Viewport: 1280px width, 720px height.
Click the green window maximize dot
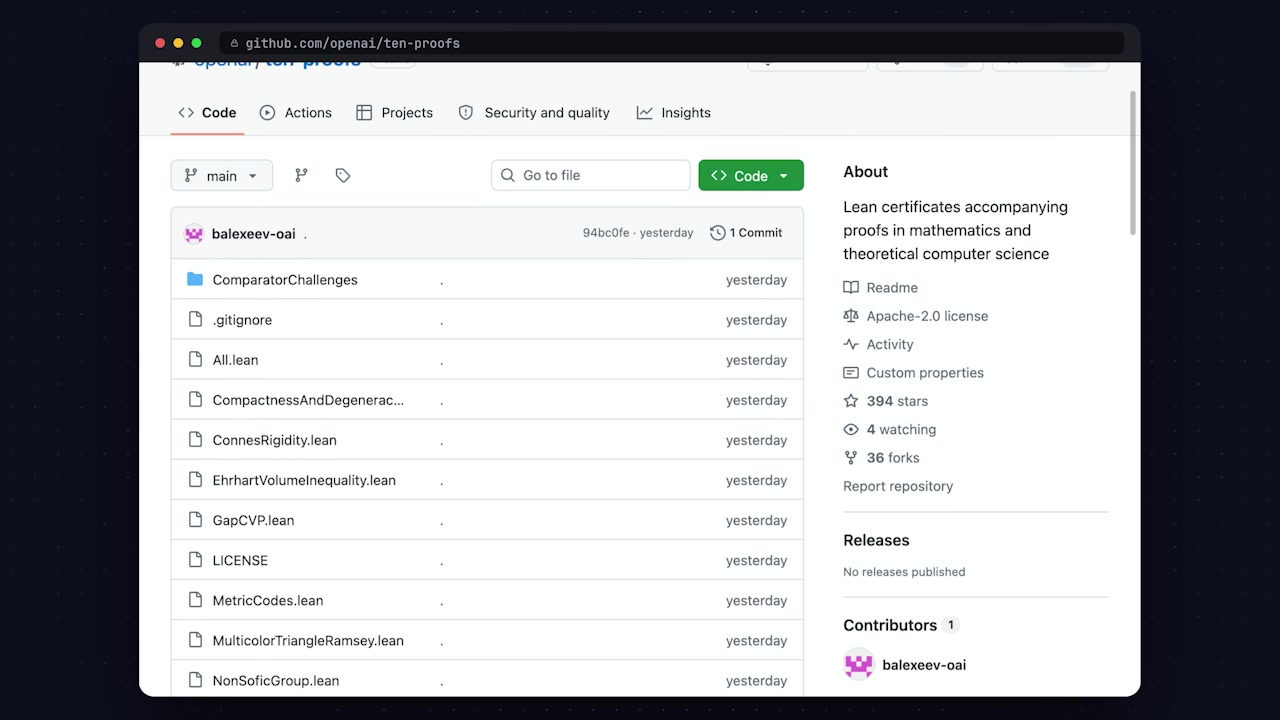[x=197, y=43]
